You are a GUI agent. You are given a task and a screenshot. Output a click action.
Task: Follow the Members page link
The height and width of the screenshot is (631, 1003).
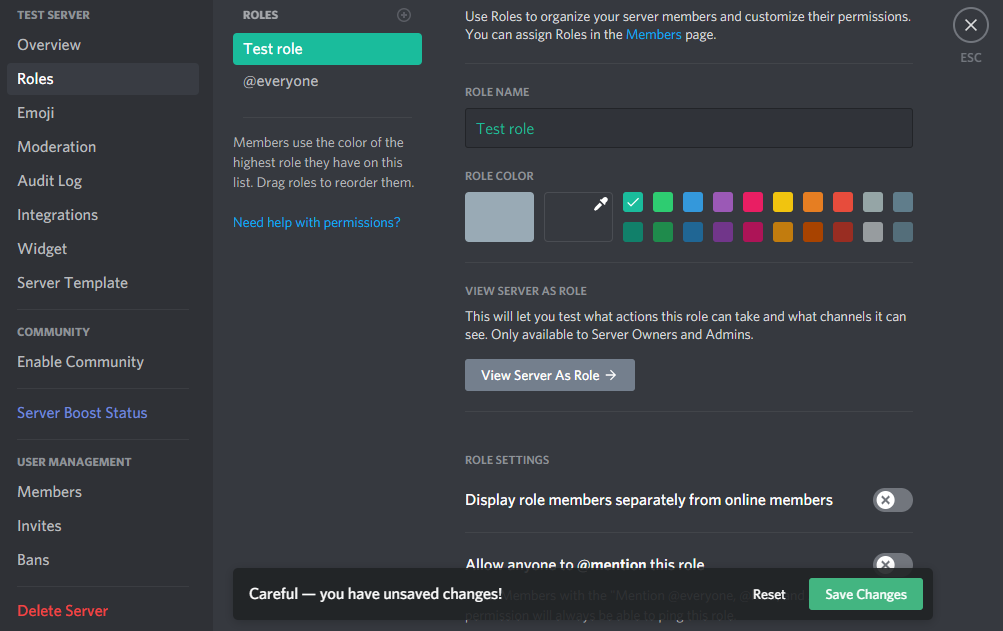[653, 35]
